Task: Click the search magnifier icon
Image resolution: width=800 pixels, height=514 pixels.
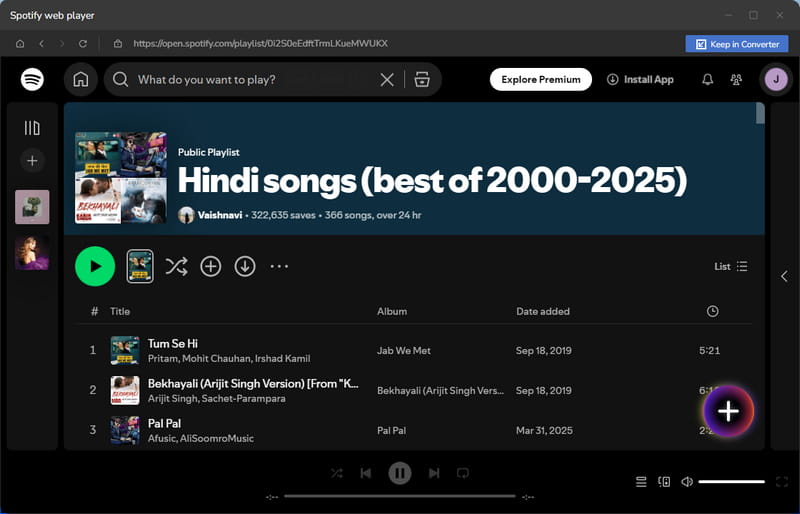Action: coord(120,79)
